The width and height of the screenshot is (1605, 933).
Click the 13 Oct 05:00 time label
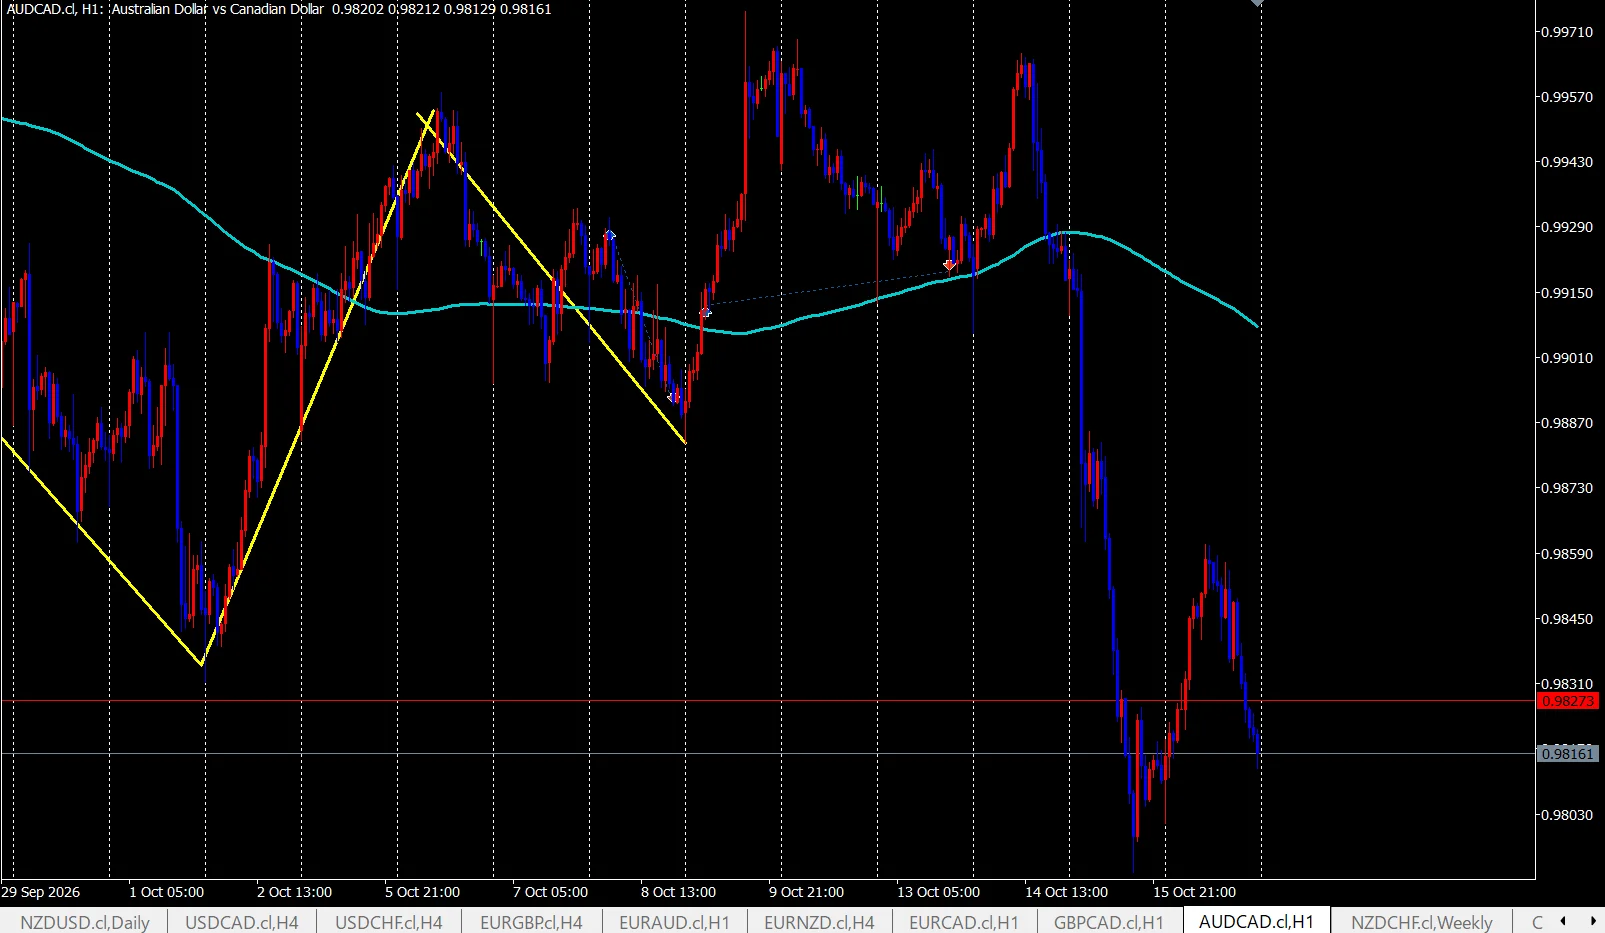[x=938, y=892]
